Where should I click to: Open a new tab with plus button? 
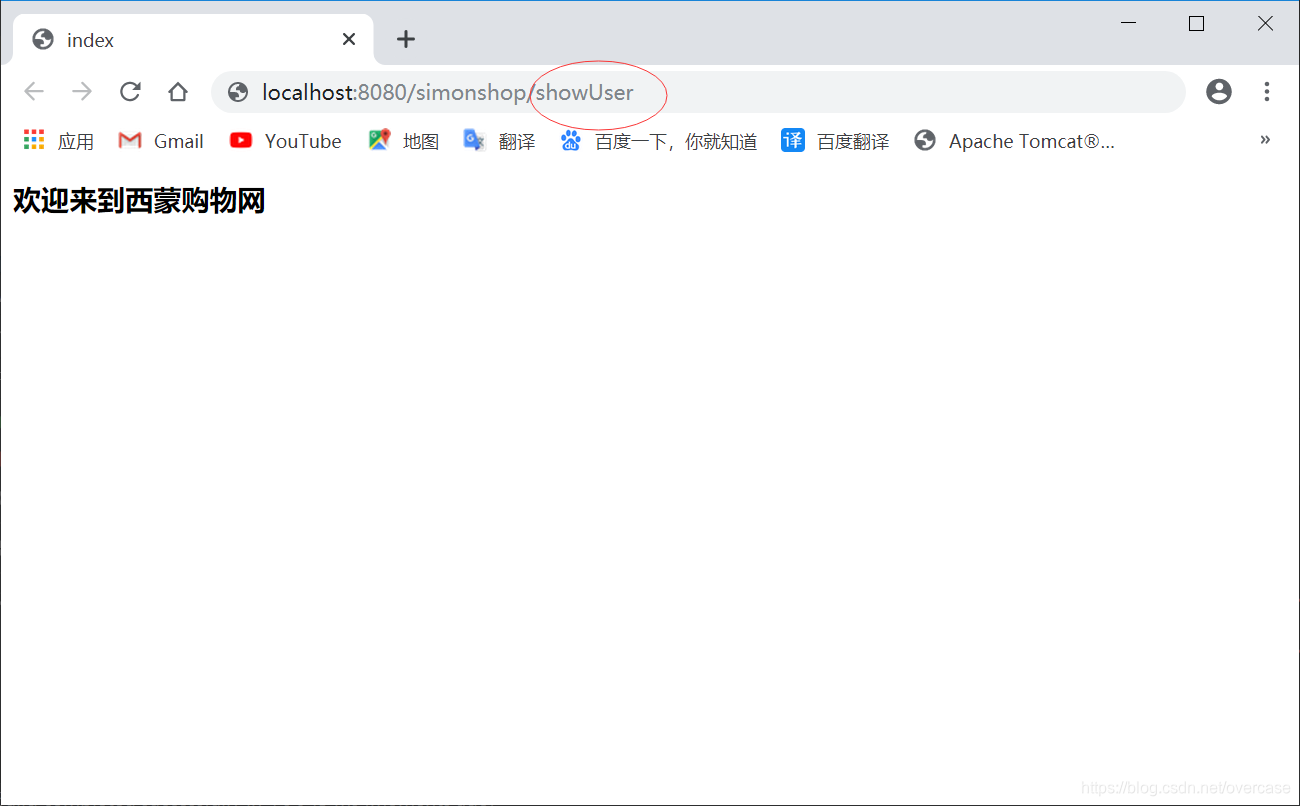(x=405, y=39)
